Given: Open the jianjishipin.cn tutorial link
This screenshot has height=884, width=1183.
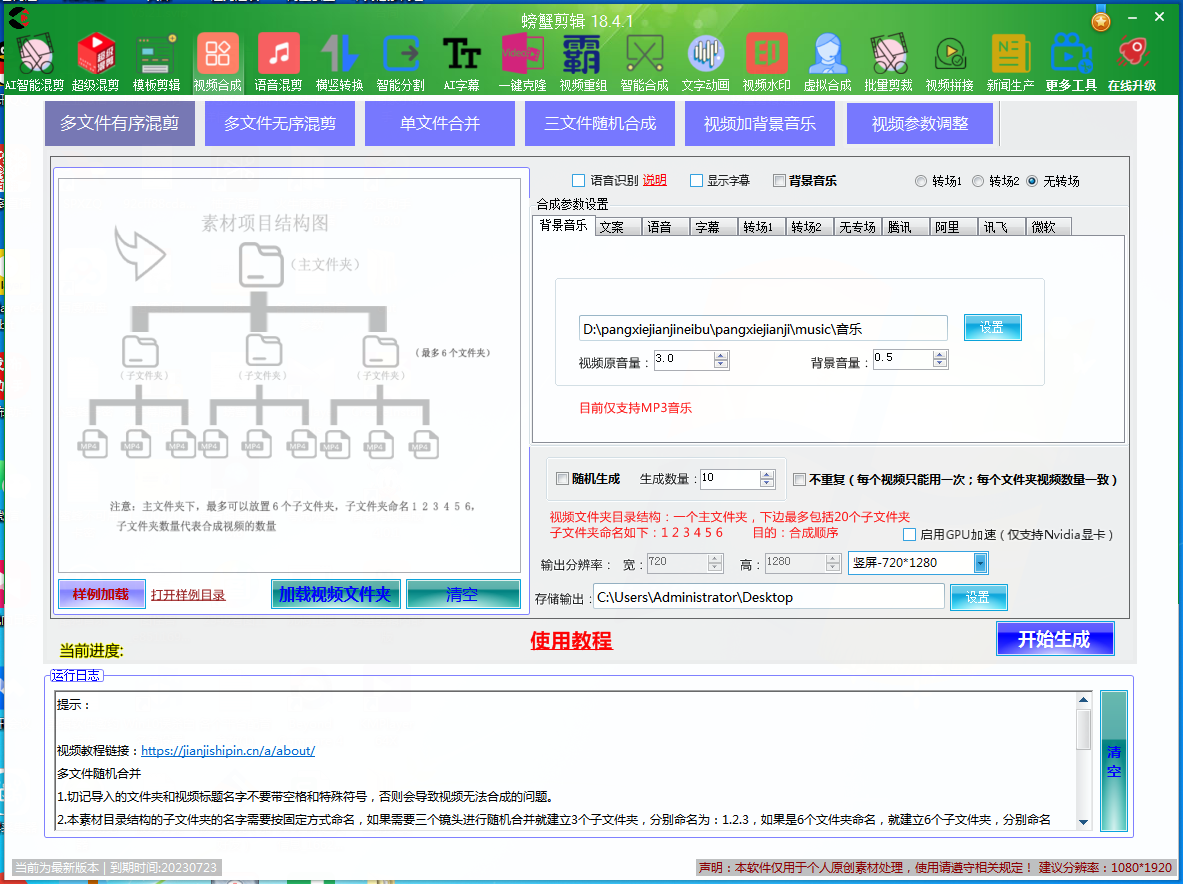Looking at the screenshot, I should pyautogui.click(x=228, y=750).
